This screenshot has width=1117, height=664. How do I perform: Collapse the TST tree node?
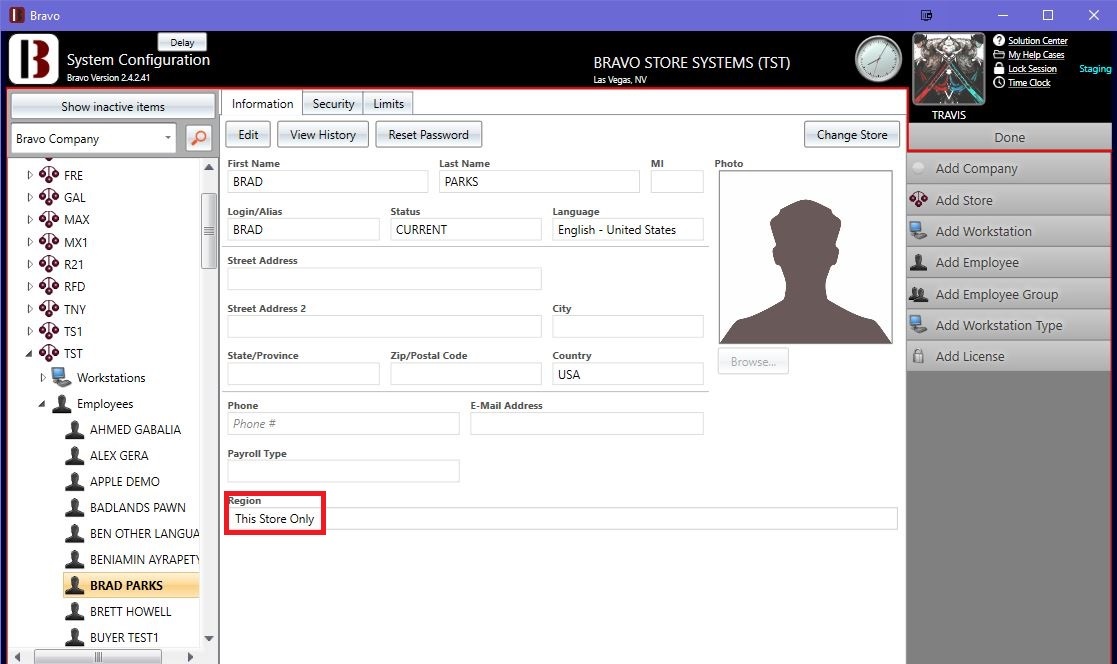click(x=30, y=353)
